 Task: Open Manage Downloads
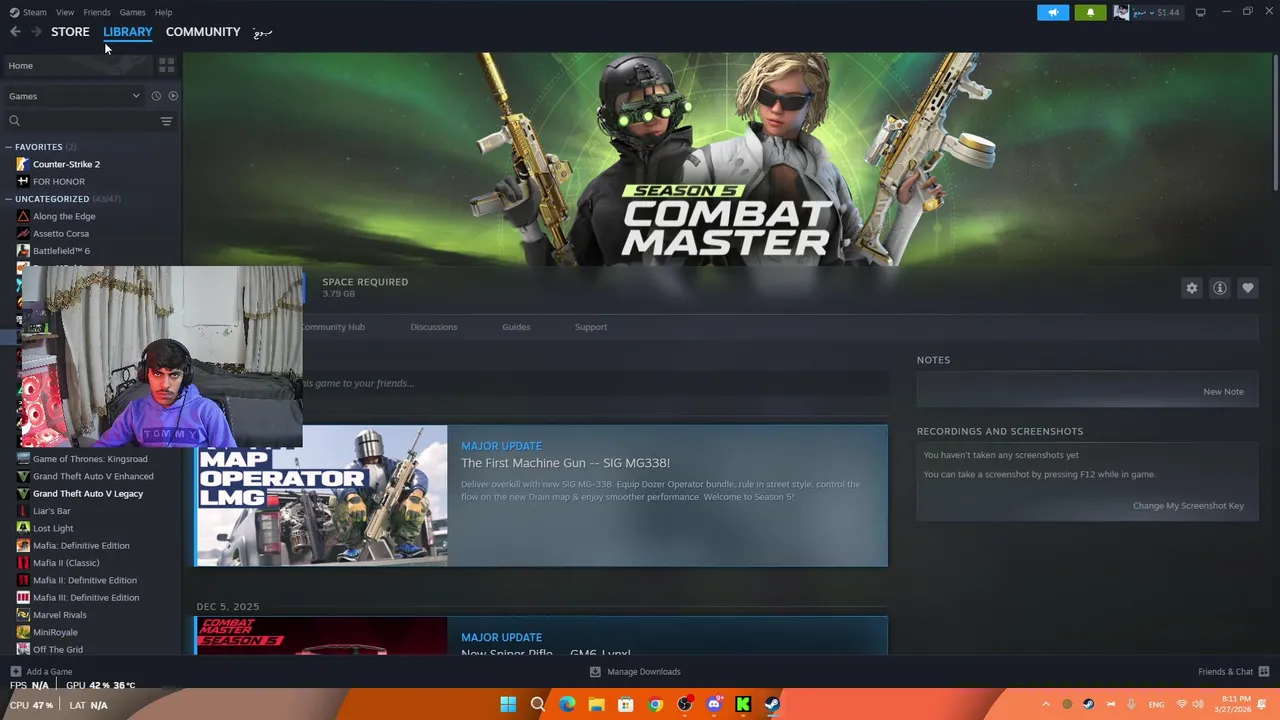[635, 672]
